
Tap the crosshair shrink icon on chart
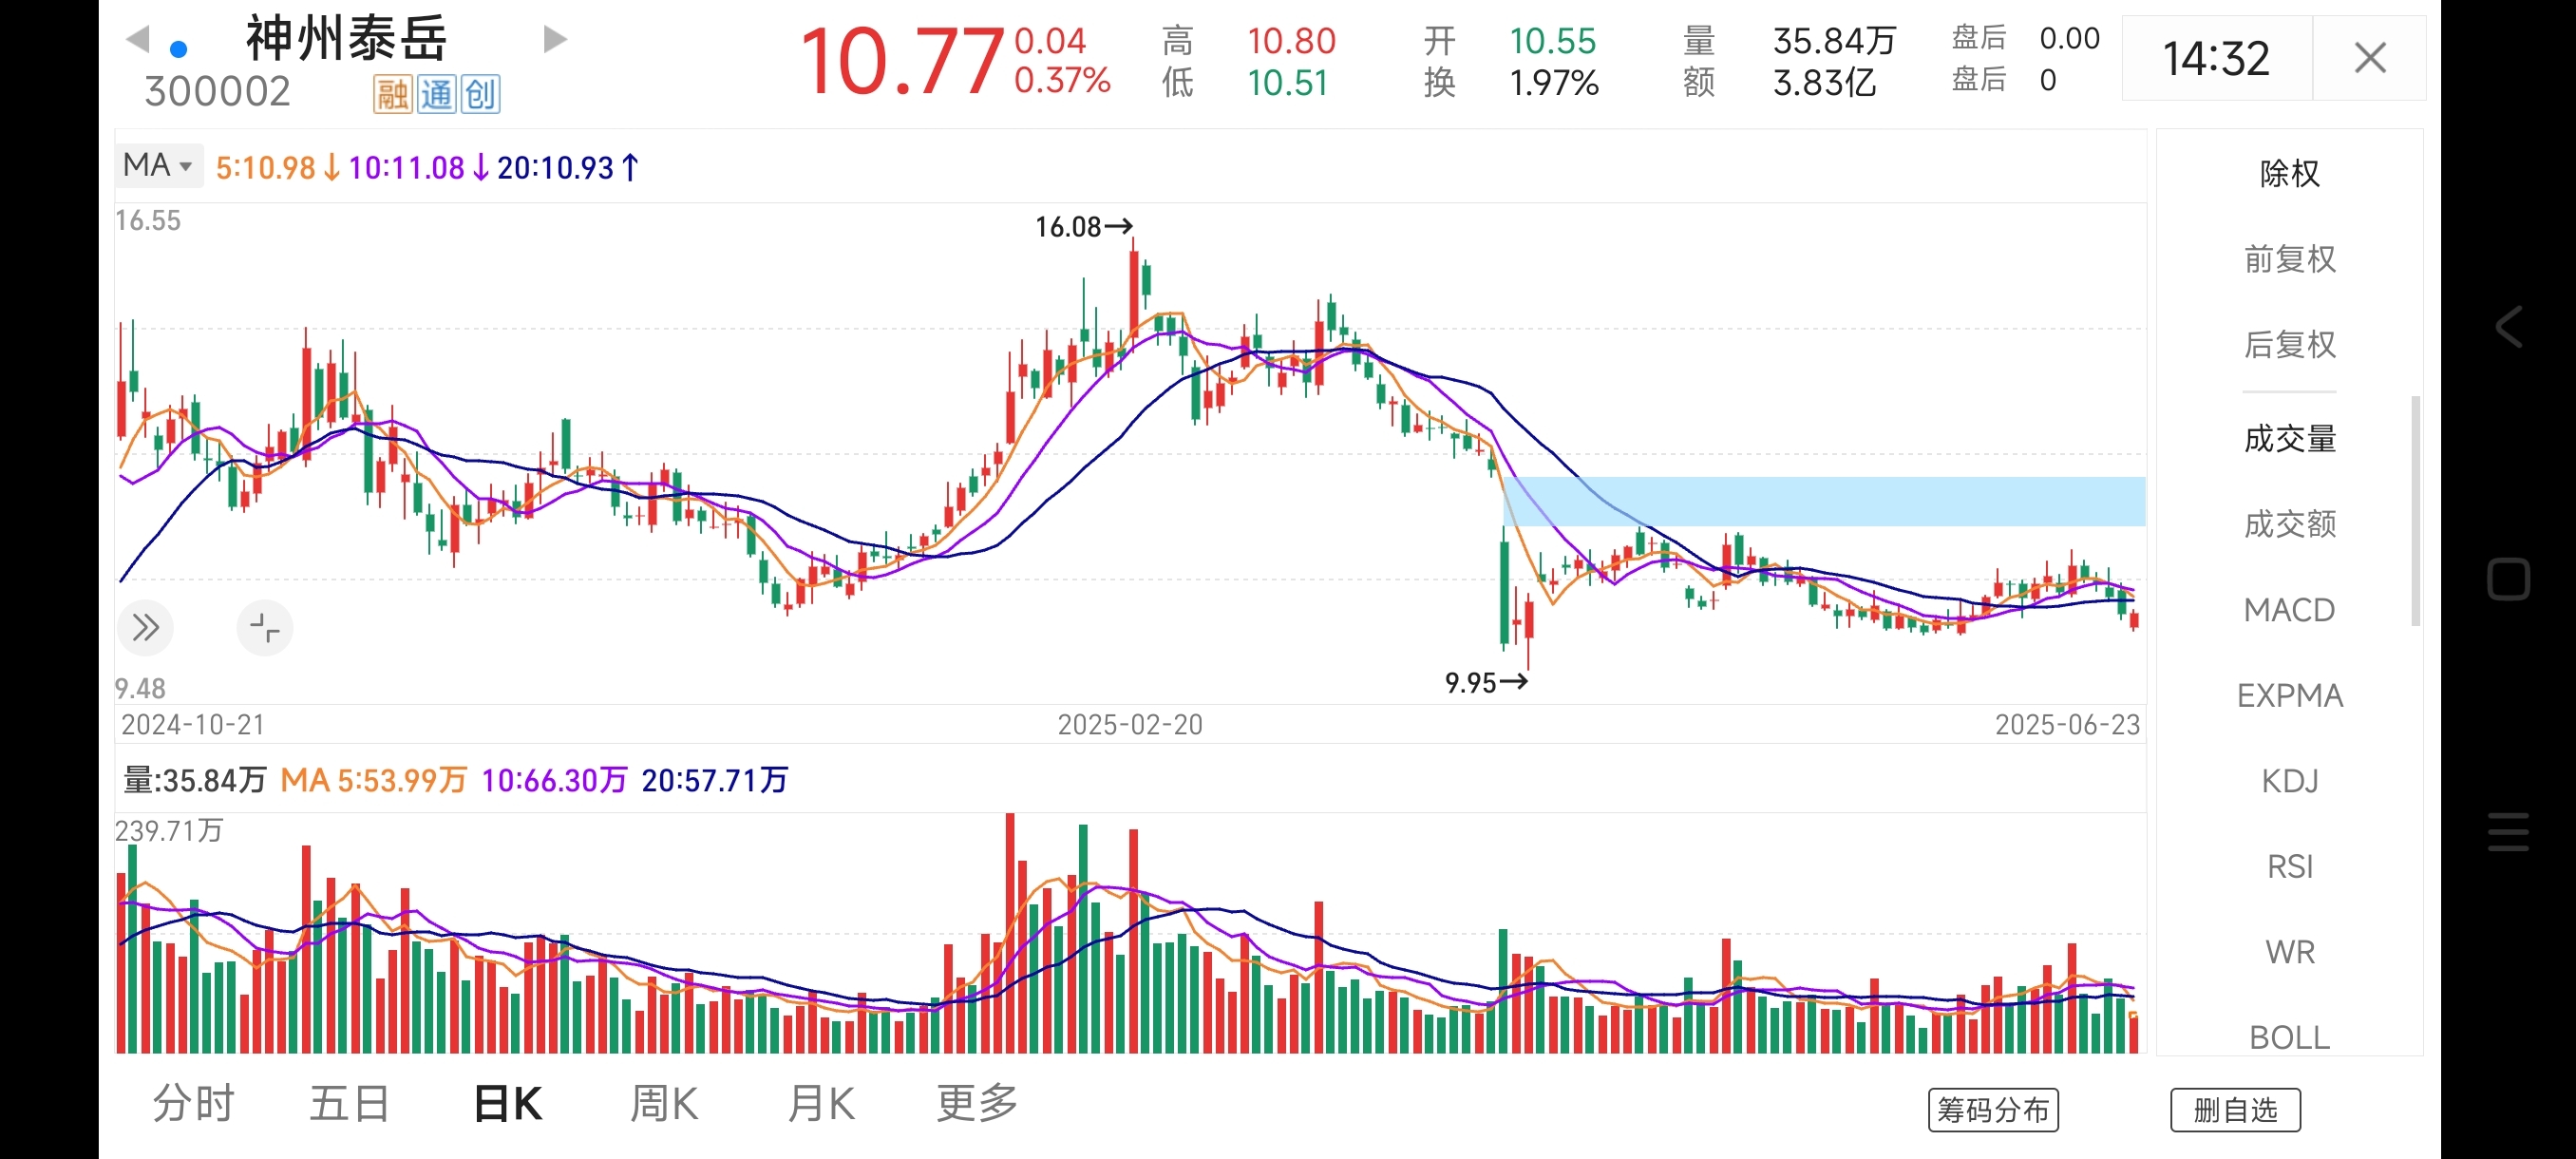265,628
